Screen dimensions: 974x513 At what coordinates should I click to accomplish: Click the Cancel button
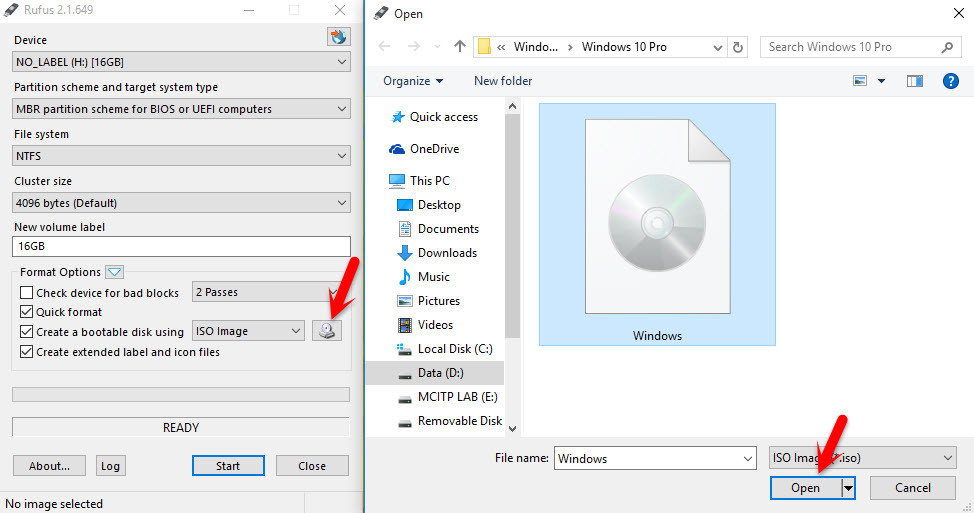pyautogui.click(x=913, y=488)
